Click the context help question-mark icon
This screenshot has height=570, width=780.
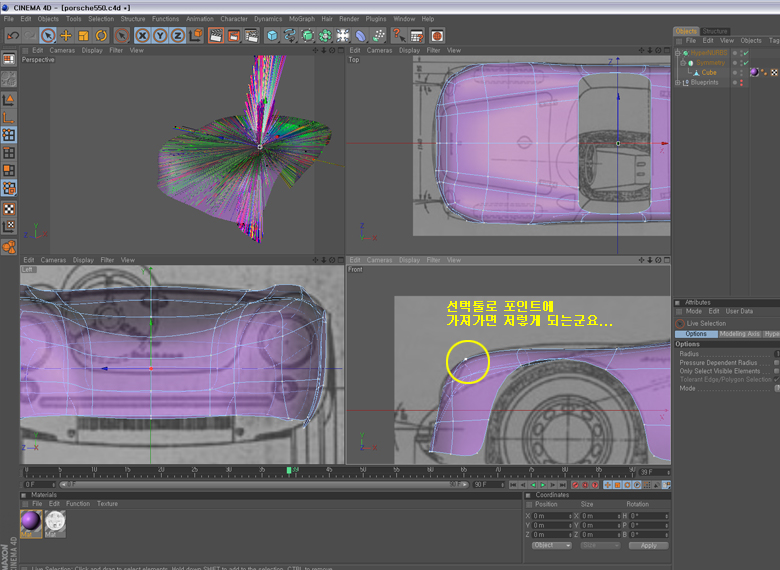tap(399, 36)
